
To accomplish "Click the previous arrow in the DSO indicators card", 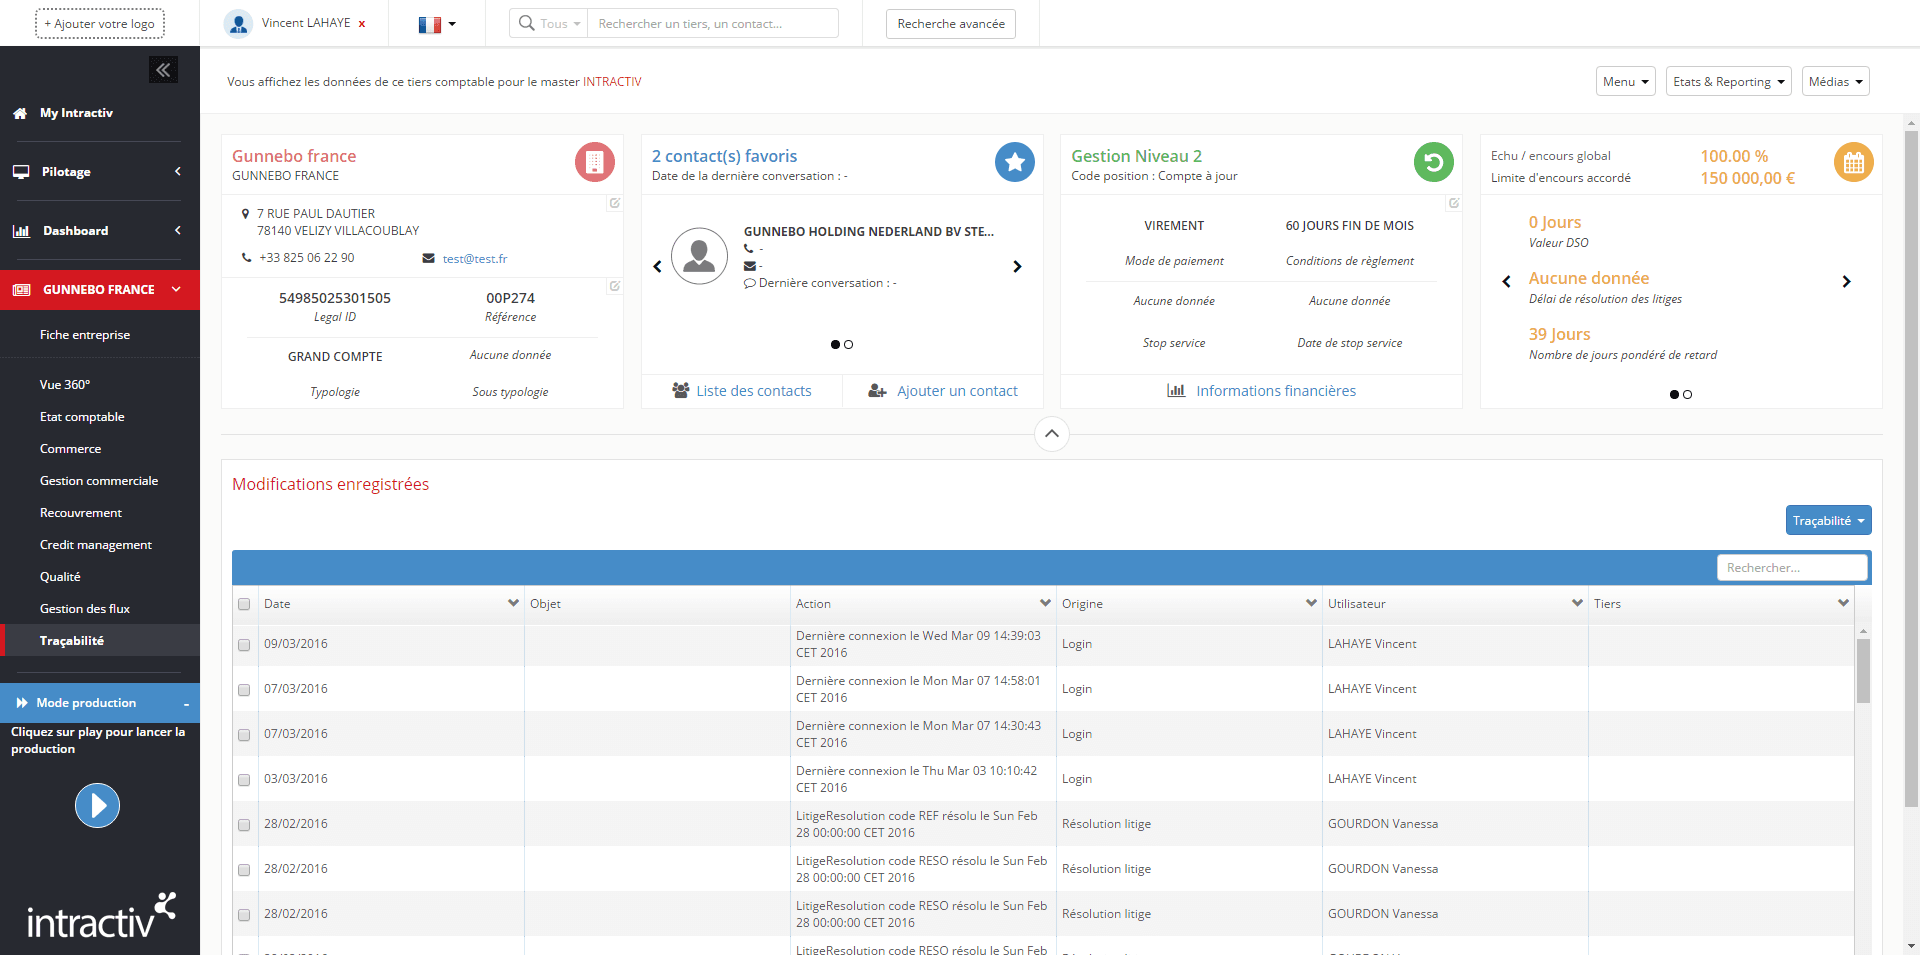I will pos(1506,282).
